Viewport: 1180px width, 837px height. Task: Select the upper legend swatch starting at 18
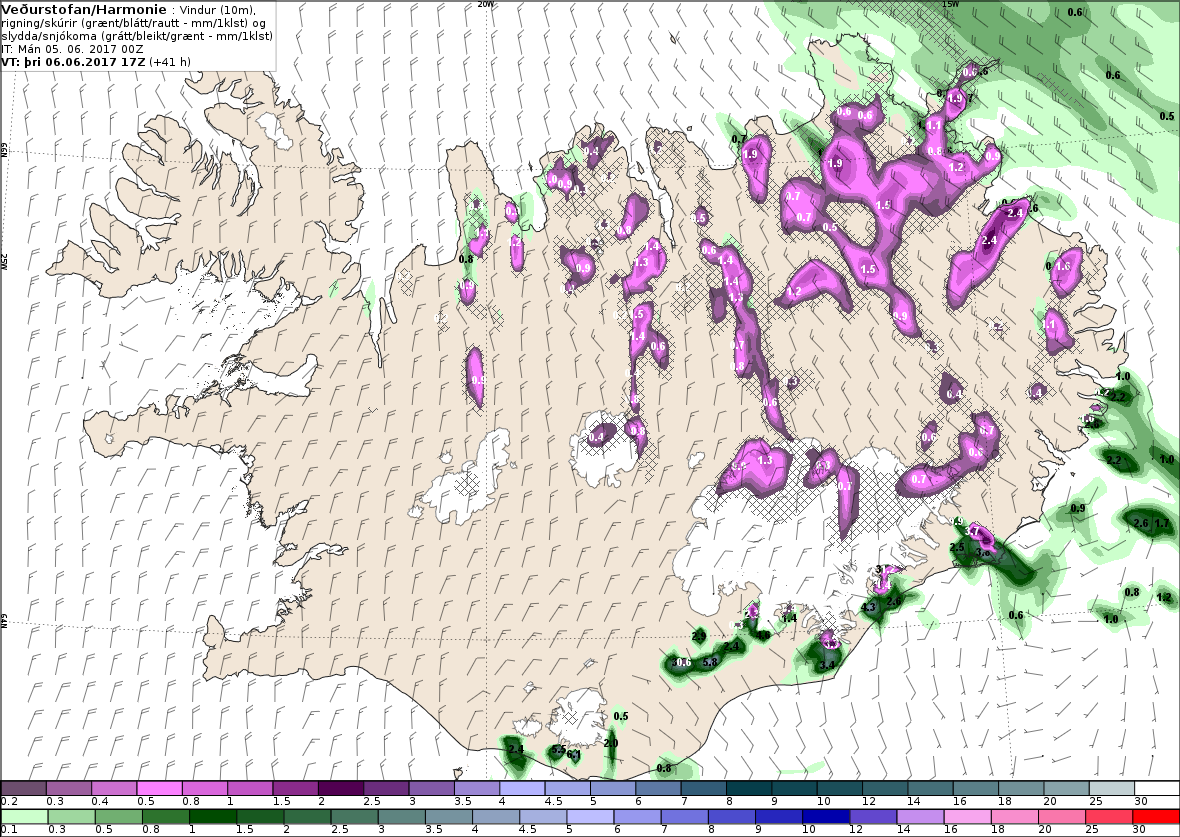pos(1020,789)
